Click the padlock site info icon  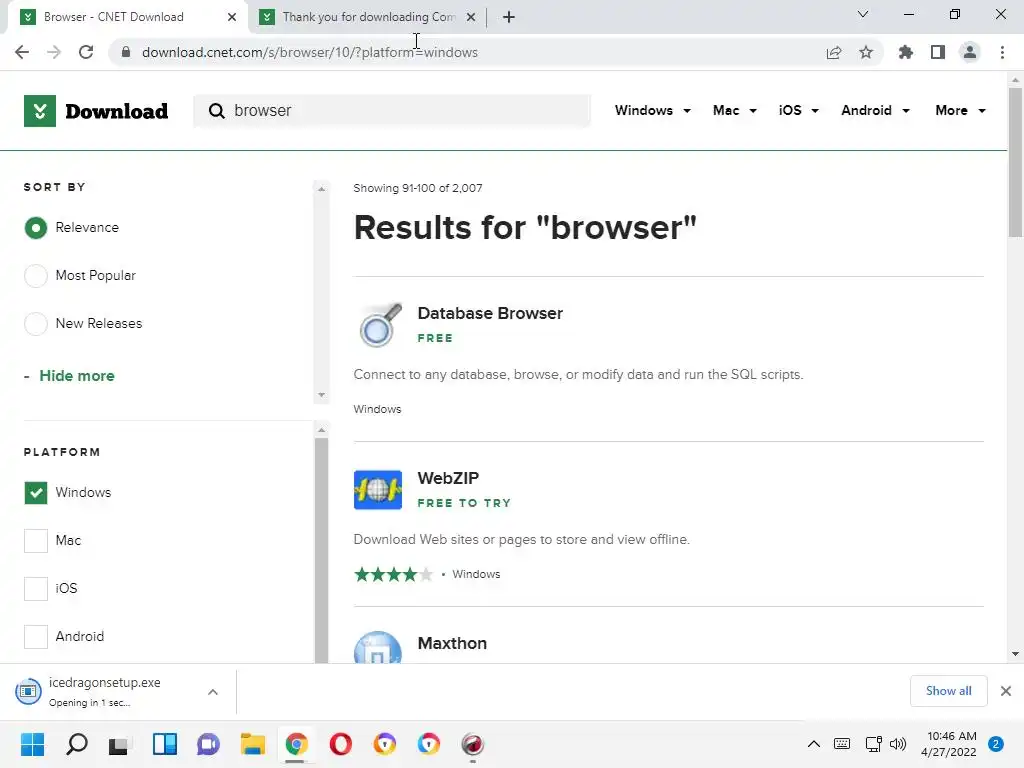(126, 52)
